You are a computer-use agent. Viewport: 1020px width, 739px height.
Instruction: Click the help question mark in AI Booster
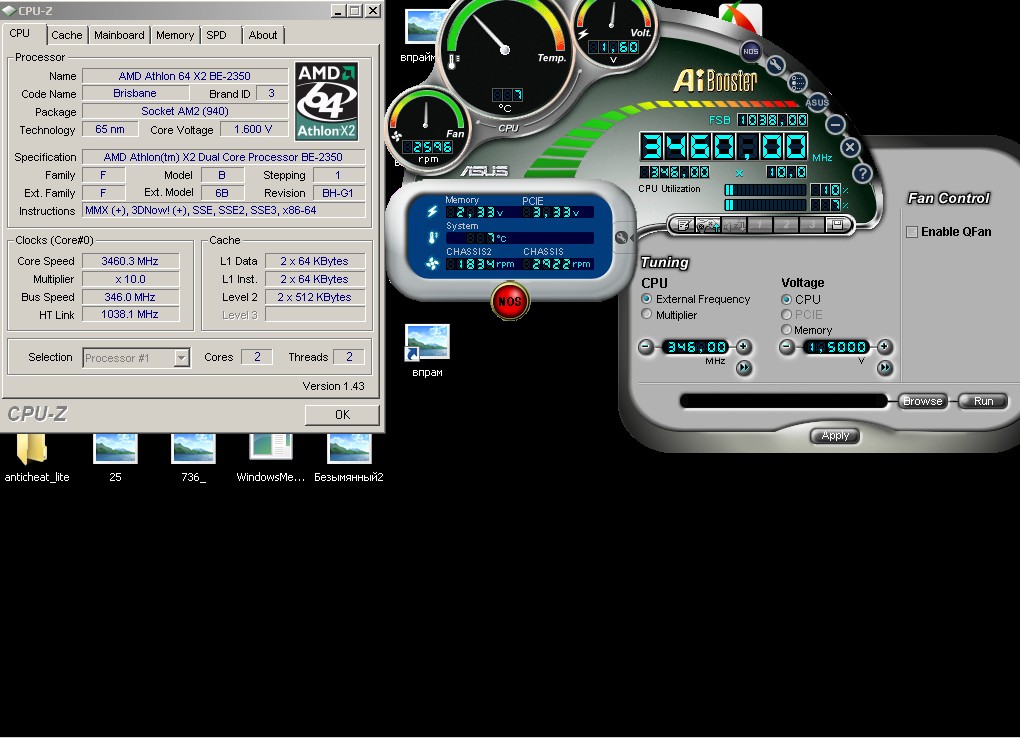click(x=862, y=173)
